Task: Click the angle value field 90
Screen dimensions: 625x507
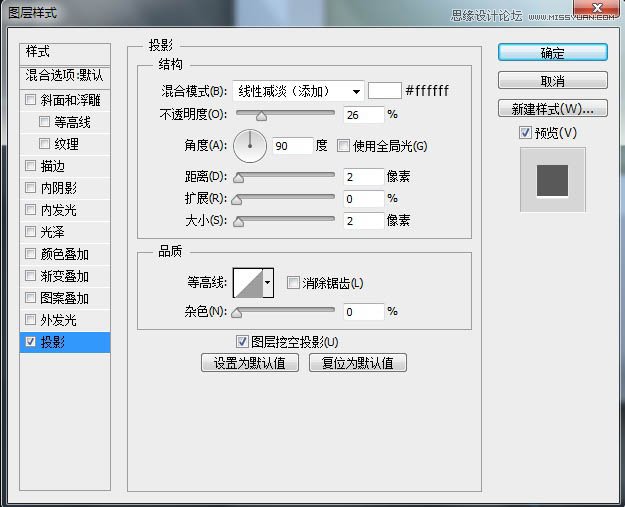Action: coord(293,146)
